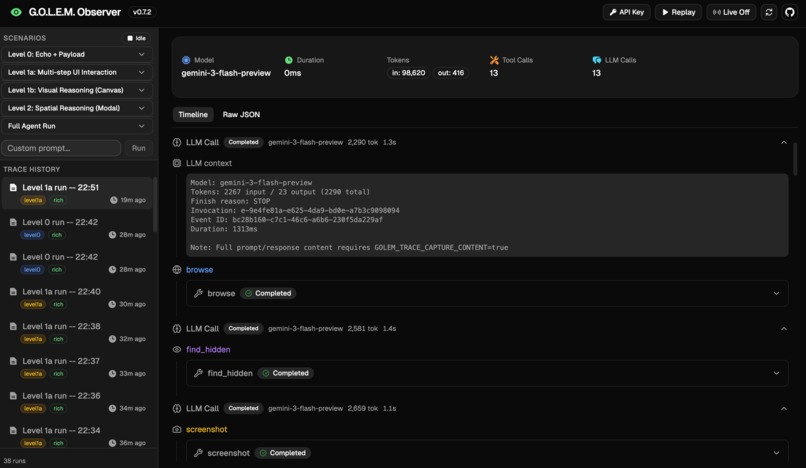806x468 pixels.
Task: Collapse the LLM Call with 2,581 tok
Action: 783,329
